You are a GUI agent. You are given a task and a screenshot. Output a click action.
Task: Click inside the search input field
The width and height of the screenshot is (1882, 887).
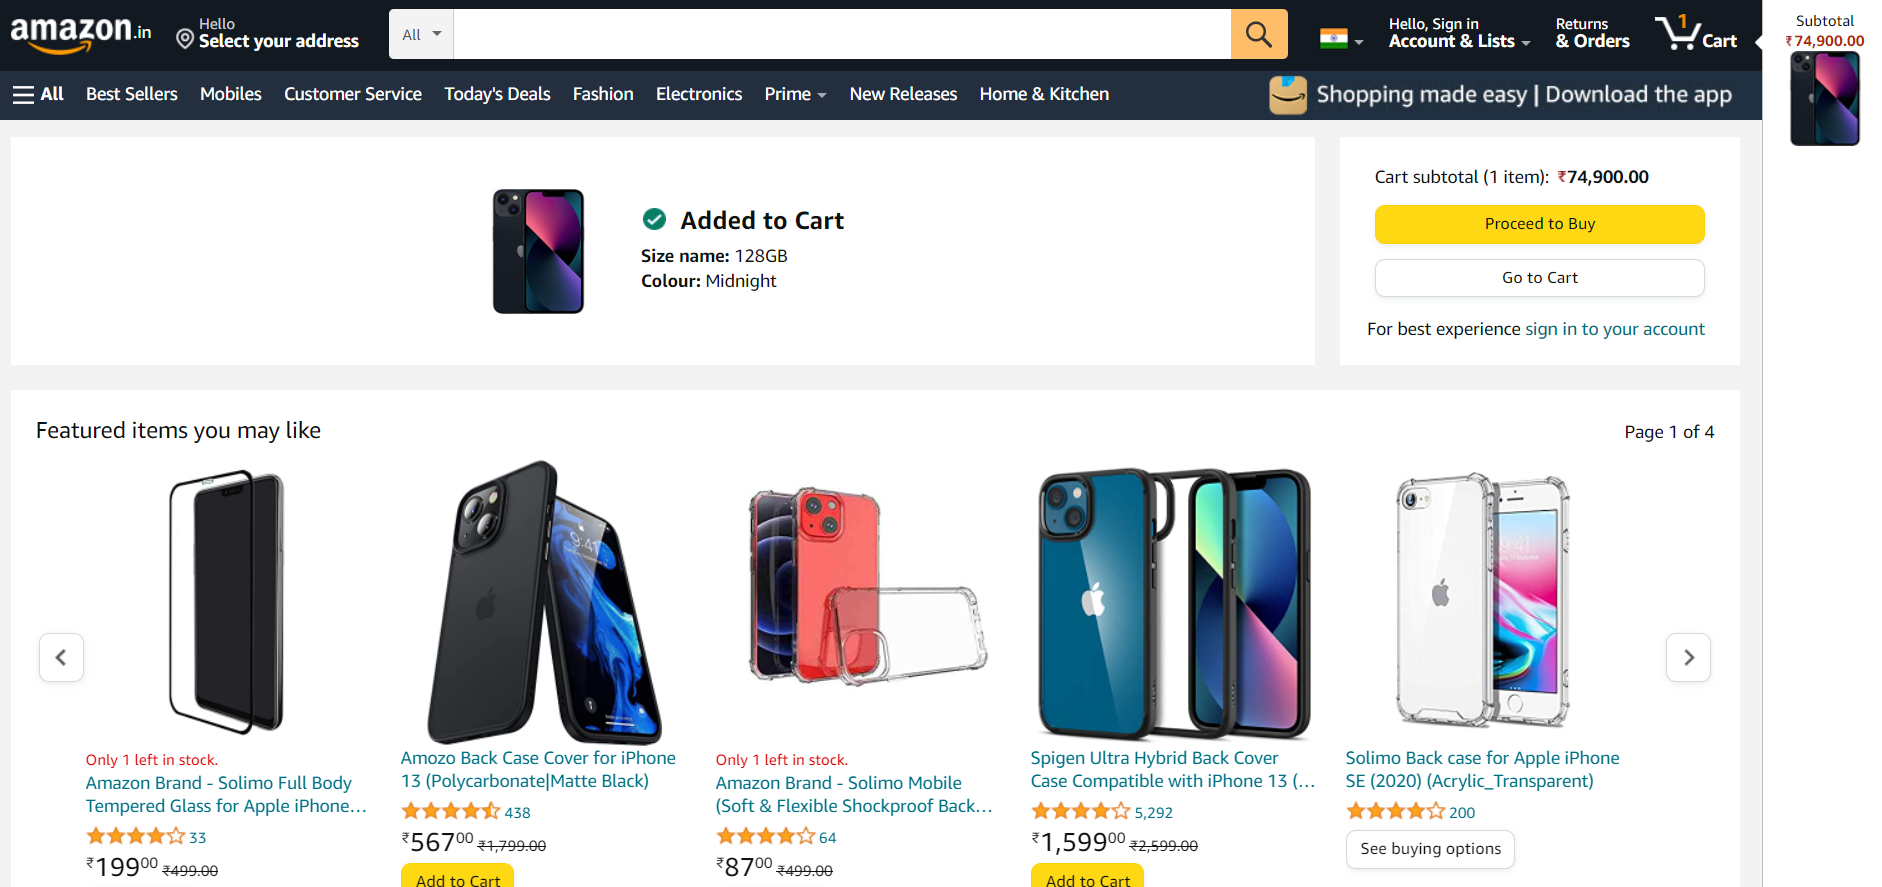[840, 33]
